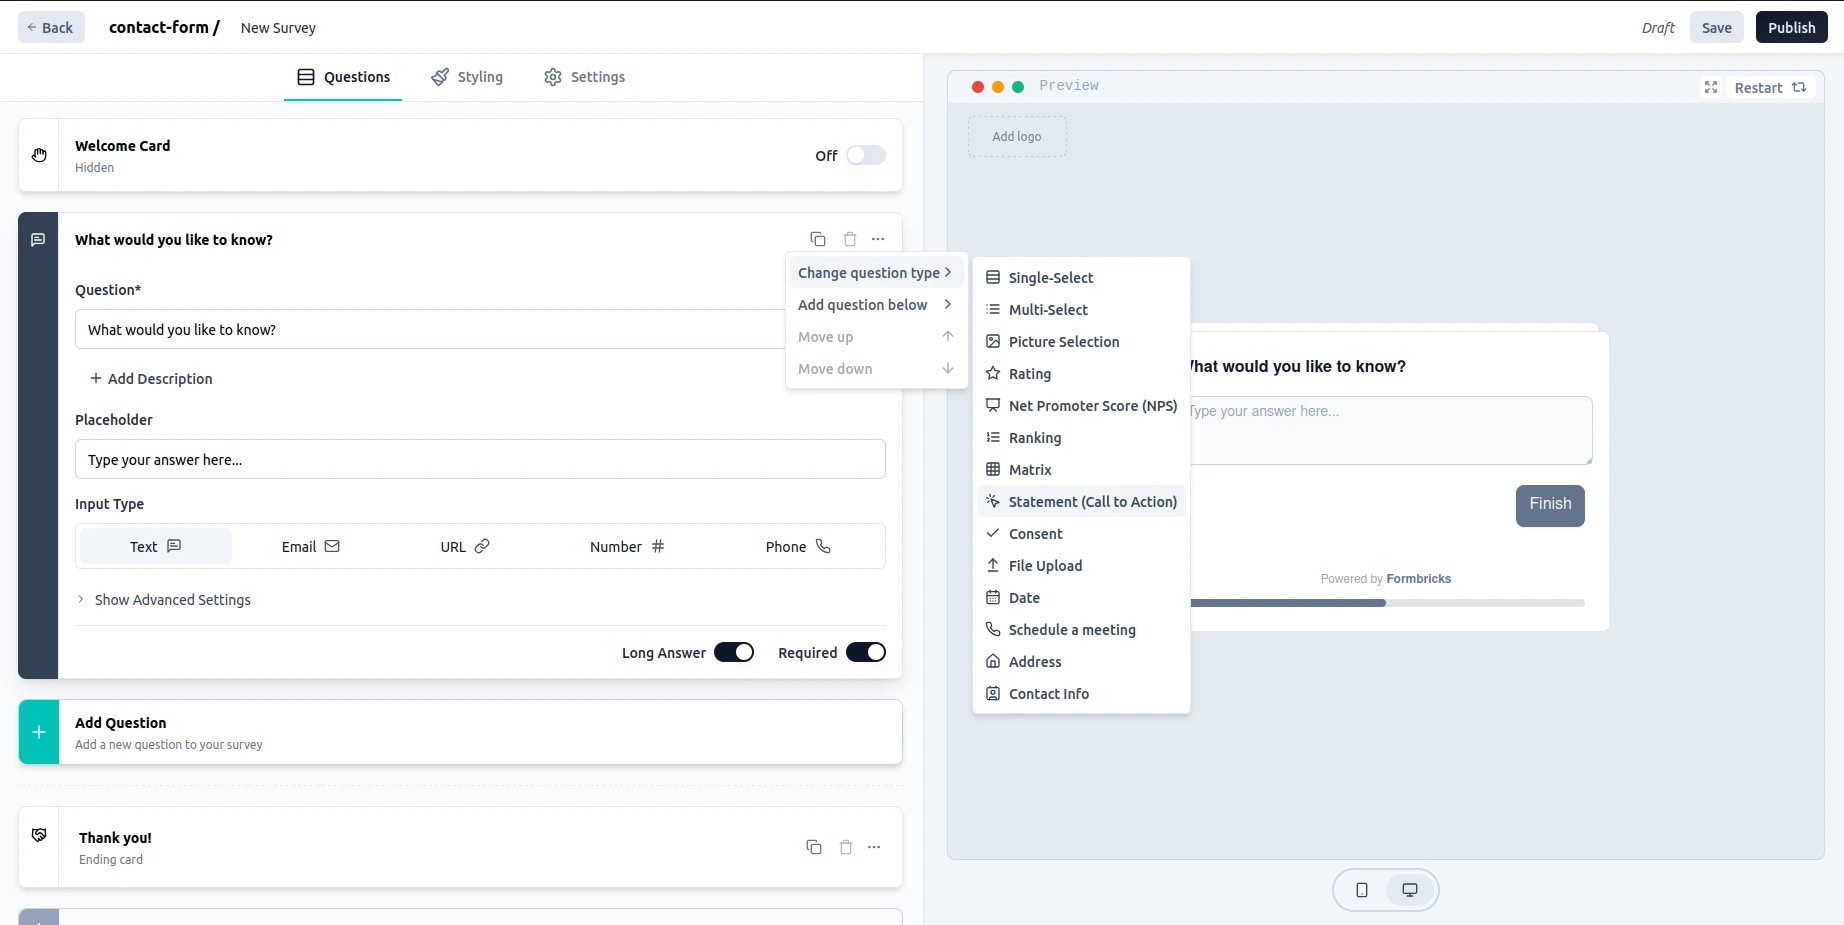Choose Schedule a meeting question type
Image resolution: width=1844 pixels, height=925 pixels.
point(1081,630)
